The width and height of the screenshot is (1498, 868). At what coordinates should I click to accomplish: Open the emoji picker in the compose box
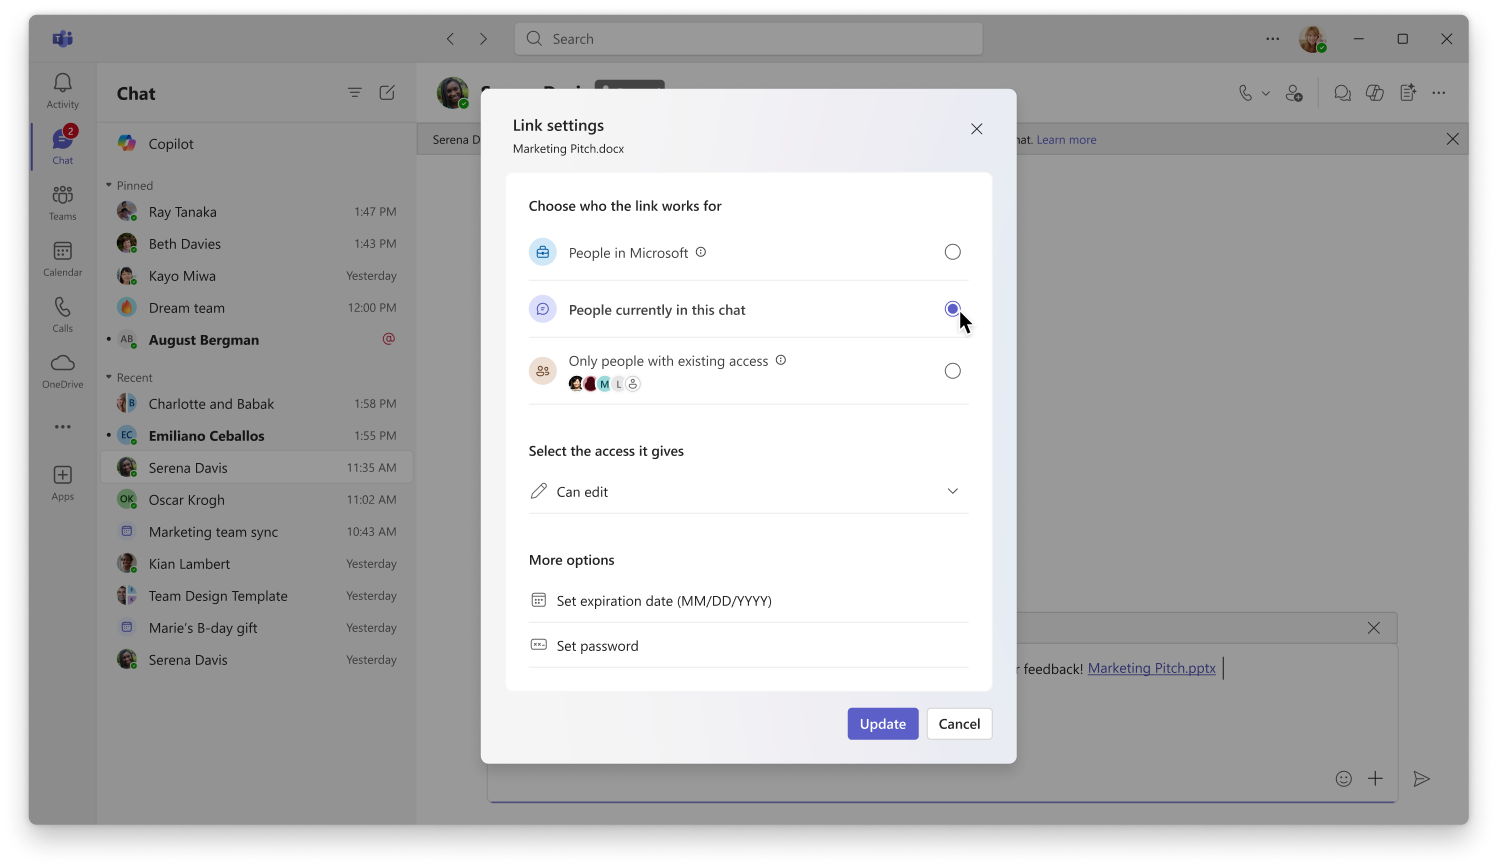click(1343, 778)
